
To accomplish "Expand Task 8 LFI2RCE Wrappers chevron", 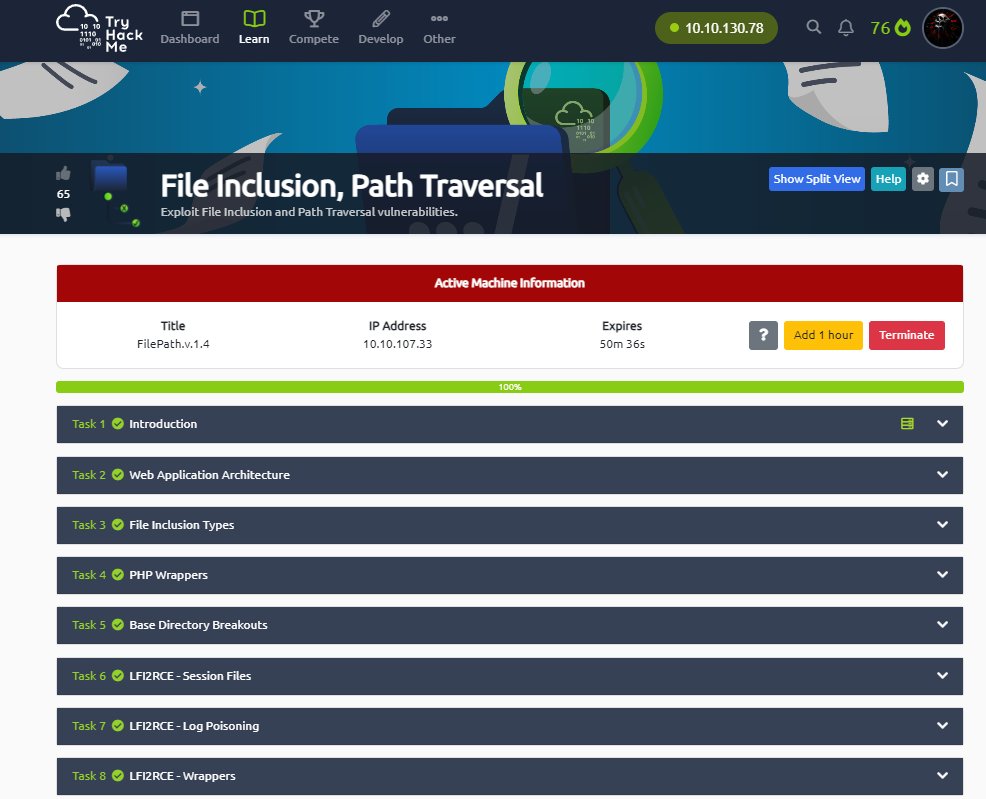I will tap(942, 776).
